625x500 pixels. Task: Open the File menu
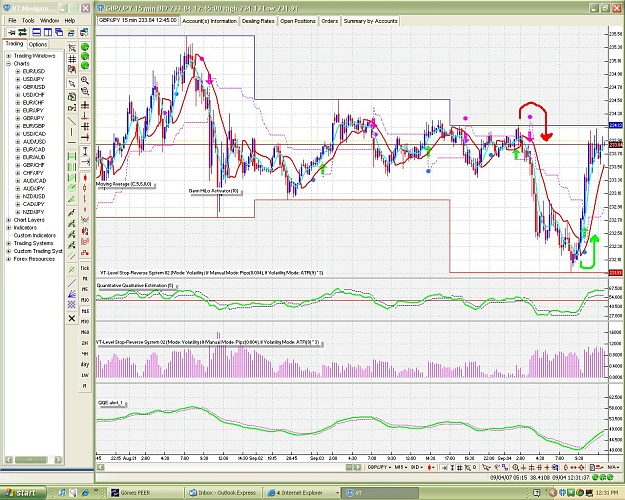coord(12,20)
